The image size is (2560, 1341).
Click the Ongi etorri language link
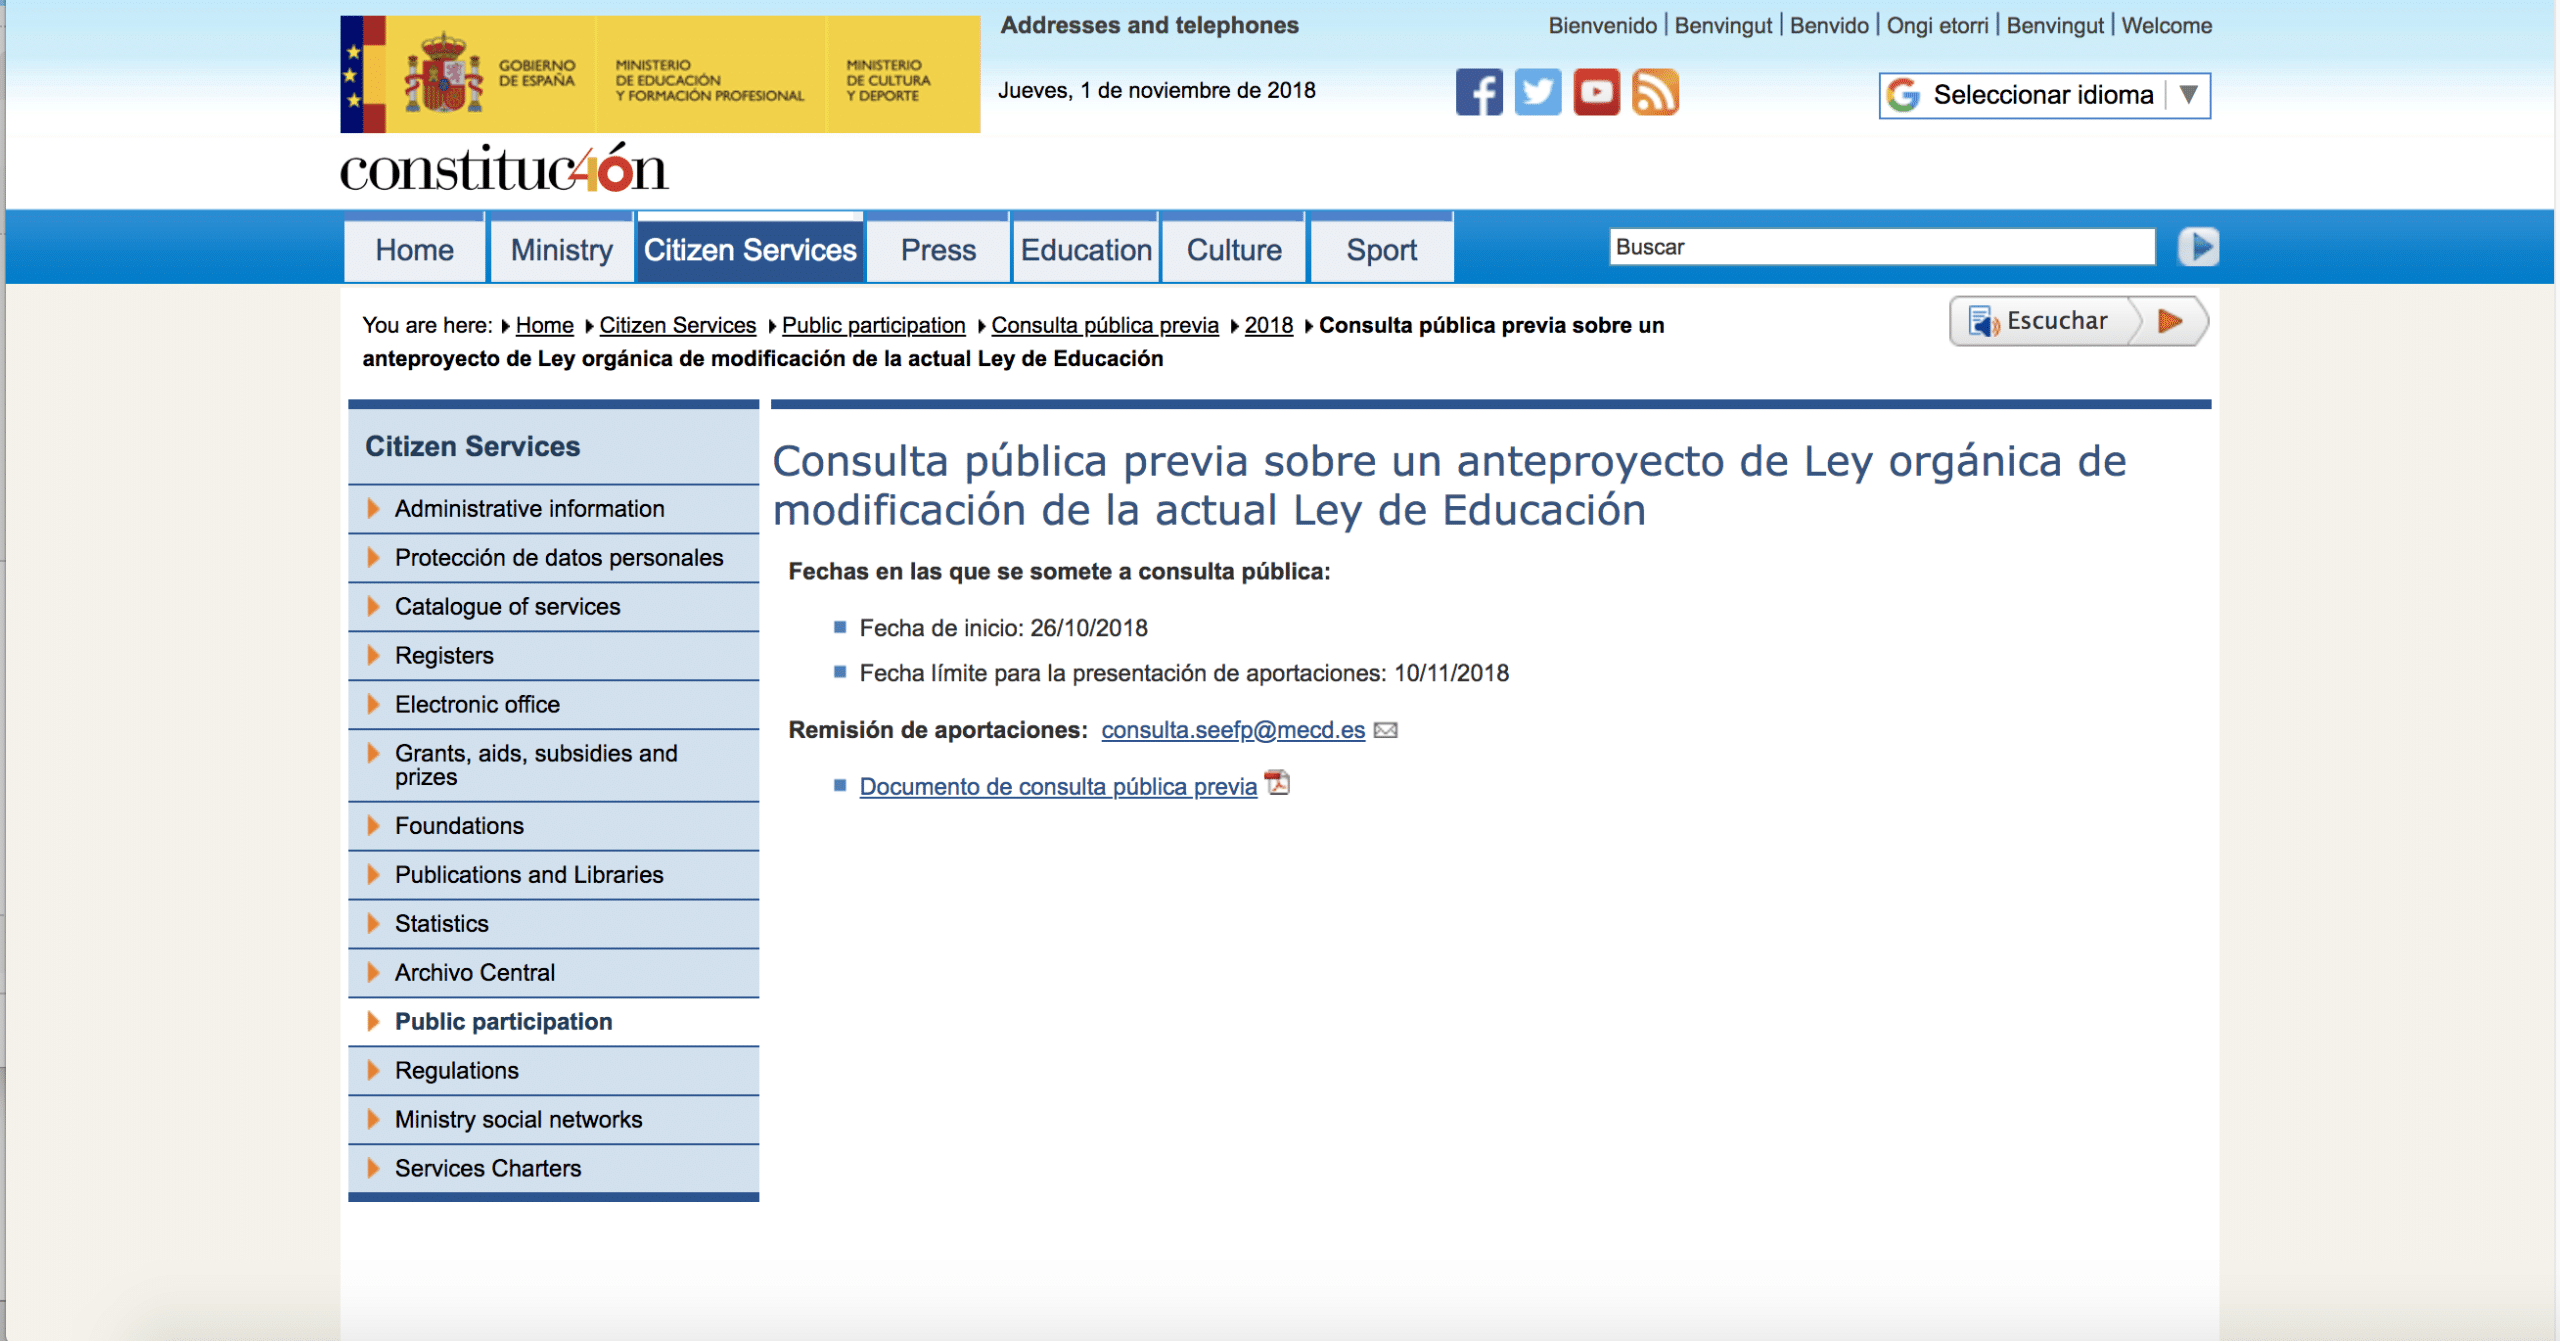click(x=1938, y=25)
